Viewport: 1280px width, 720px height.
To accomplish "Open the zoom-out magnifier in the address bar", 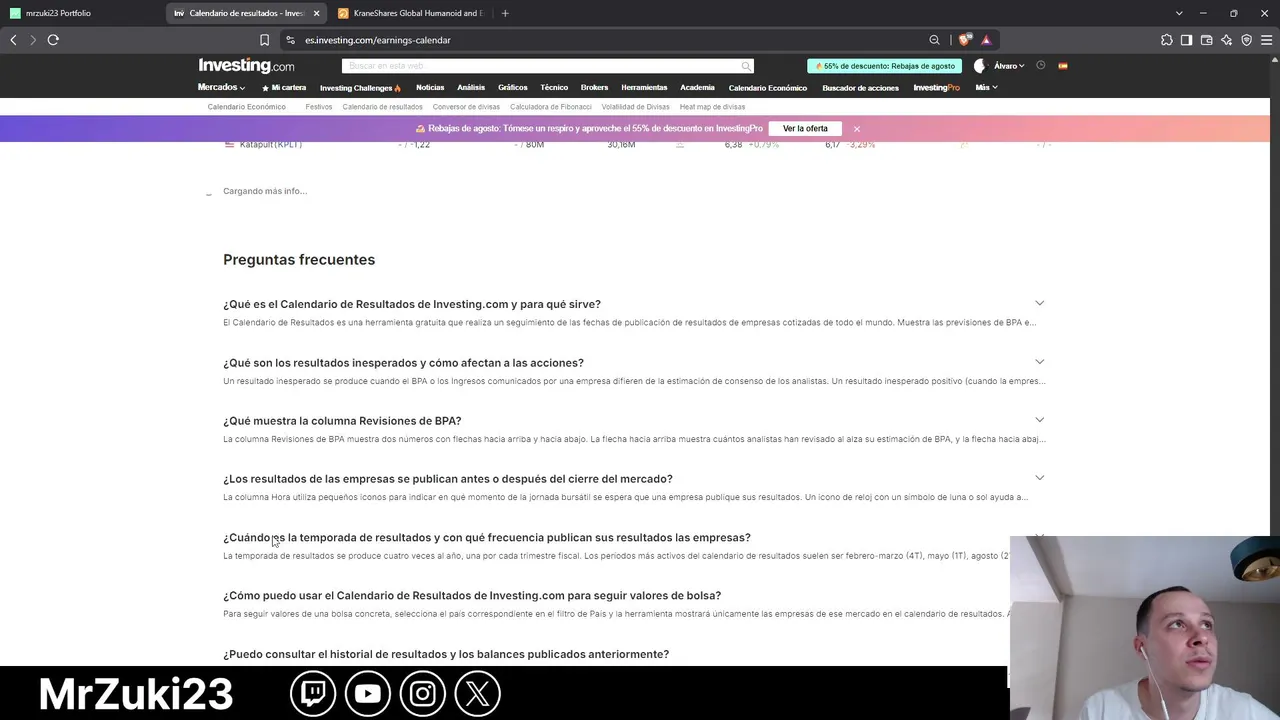I will click(934, 40).
